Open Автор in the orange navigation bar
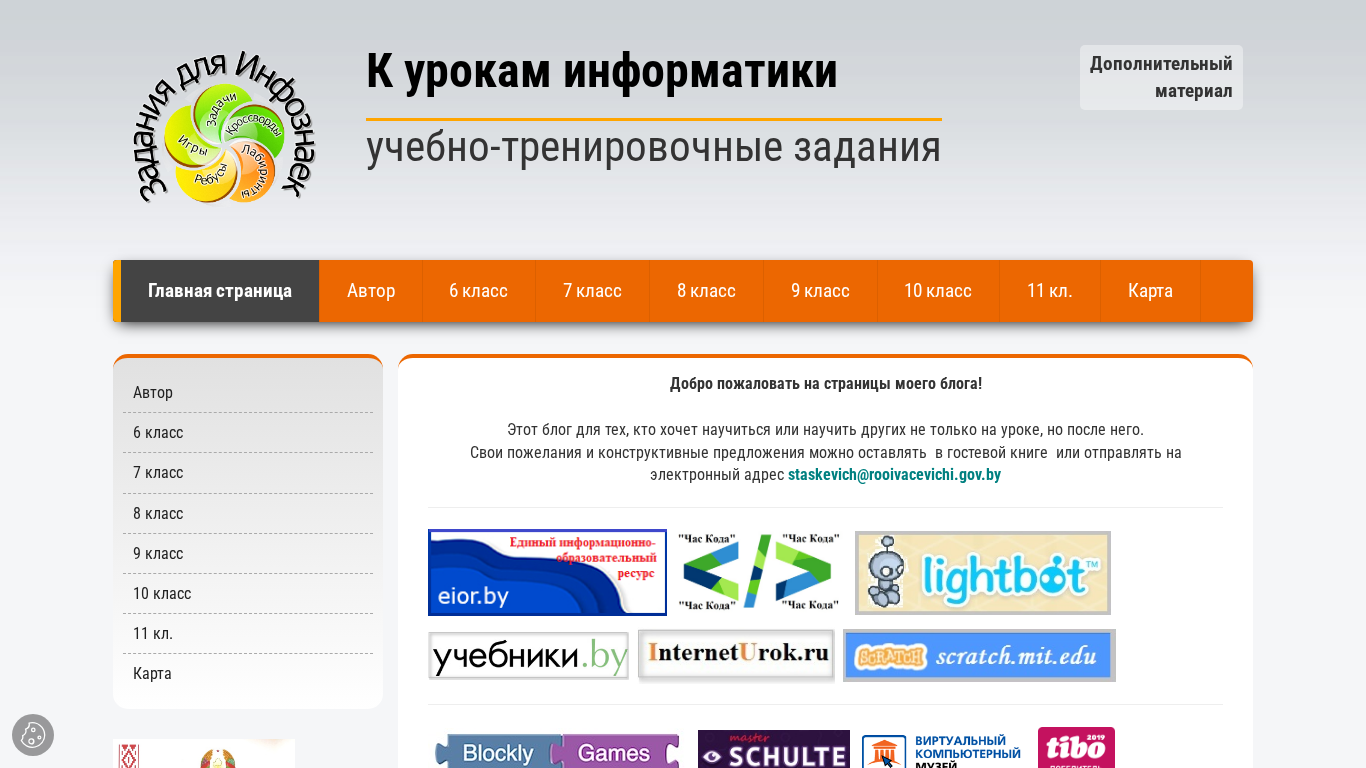 coord(371,291)
